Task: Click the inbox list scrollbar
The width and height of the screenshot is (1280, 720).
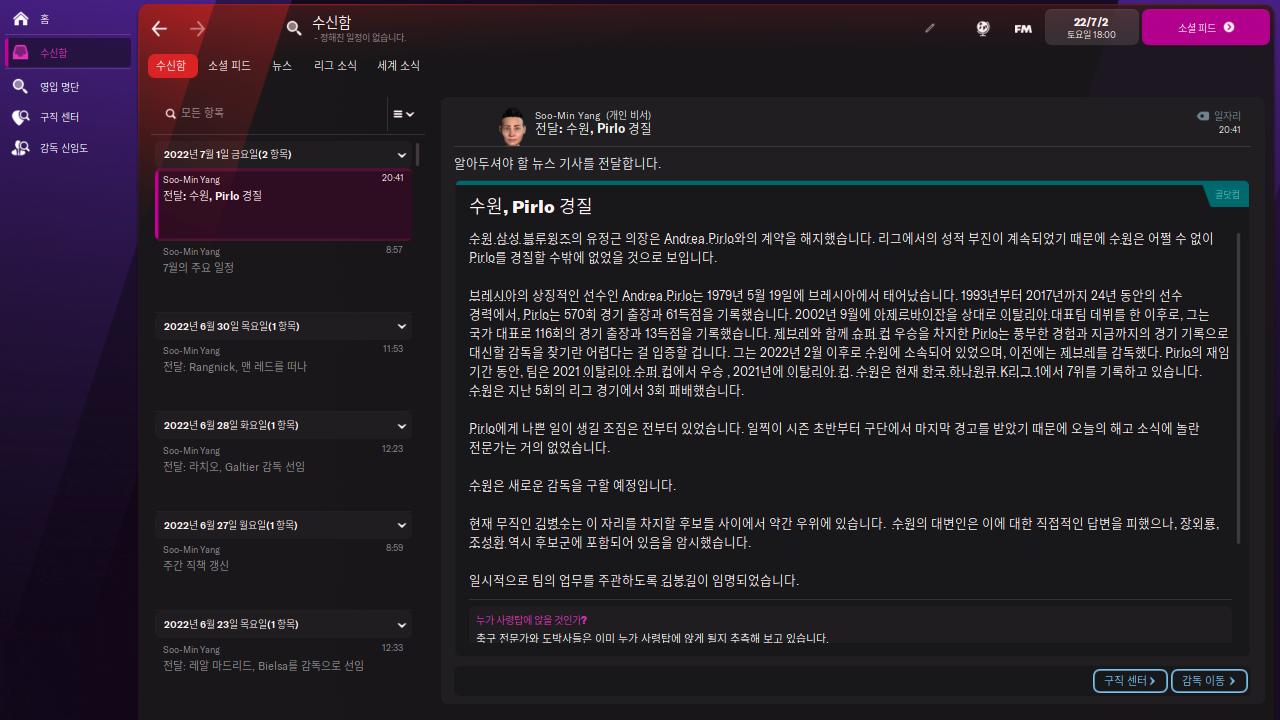Action: pos(417,155)
